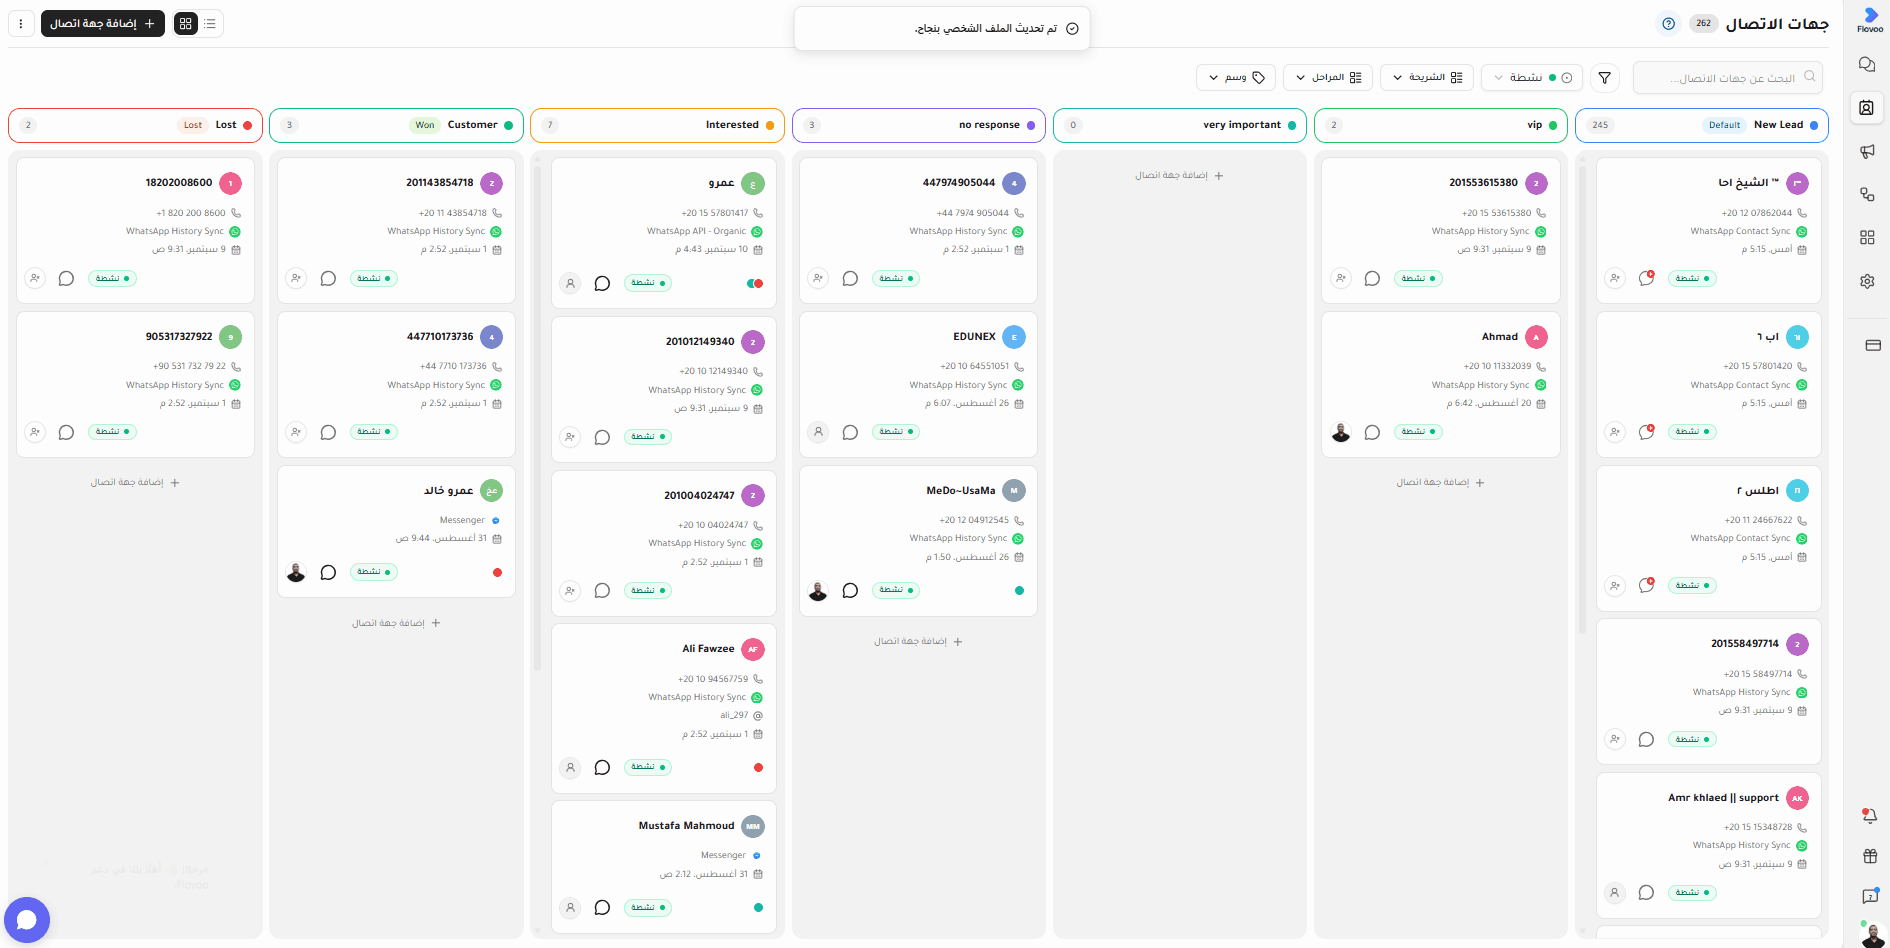
Task: Switch to kanban grid view
Action: coord(186,23)
